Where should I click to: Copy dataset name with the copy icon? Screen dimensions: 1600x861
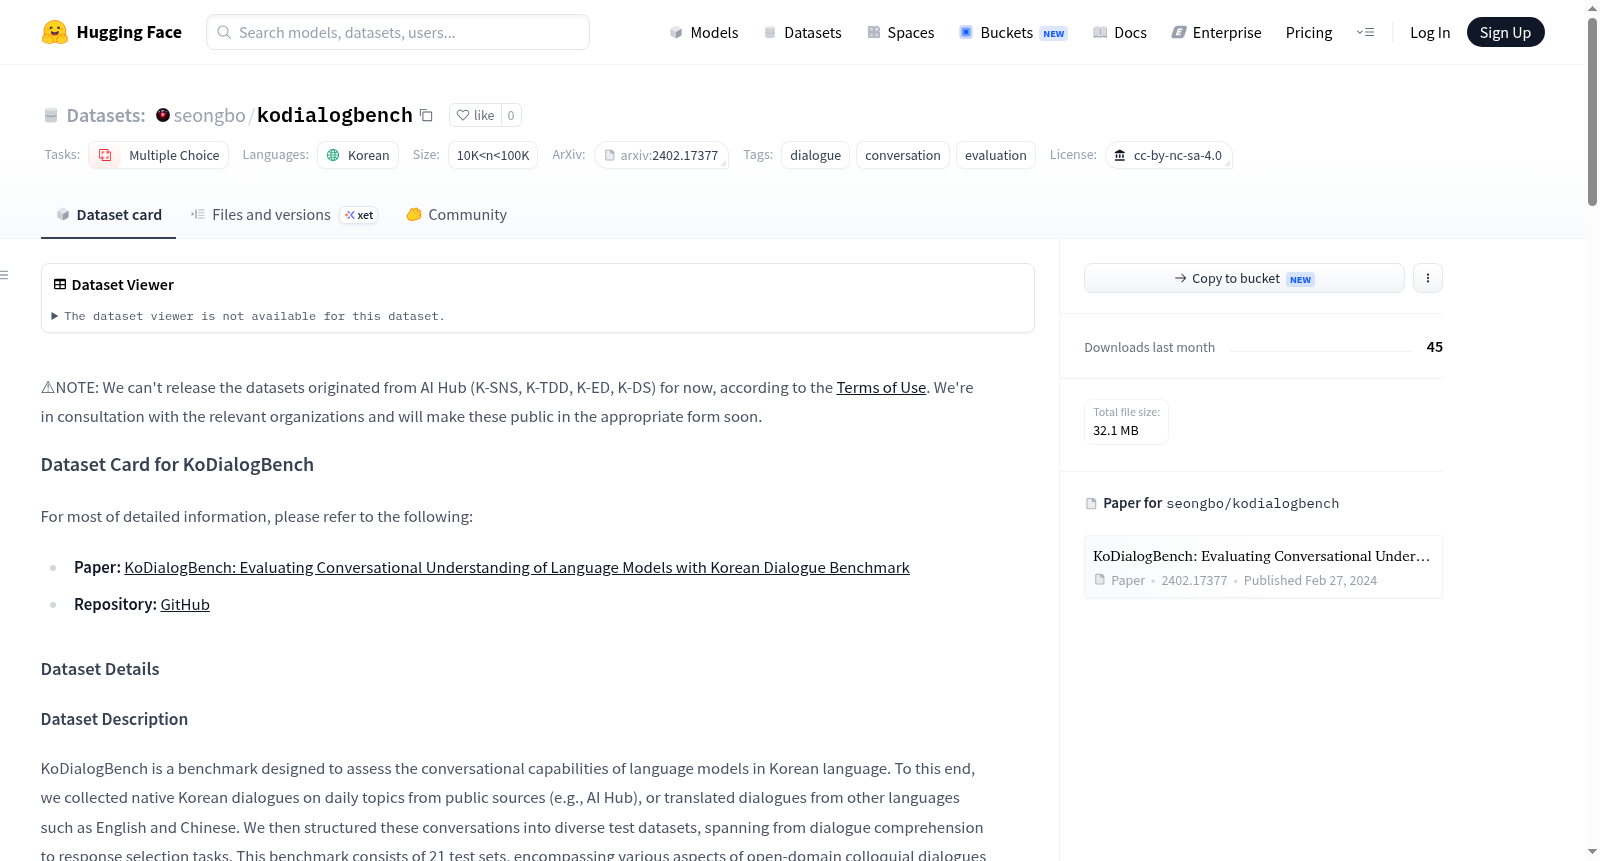tap(426, 115)
